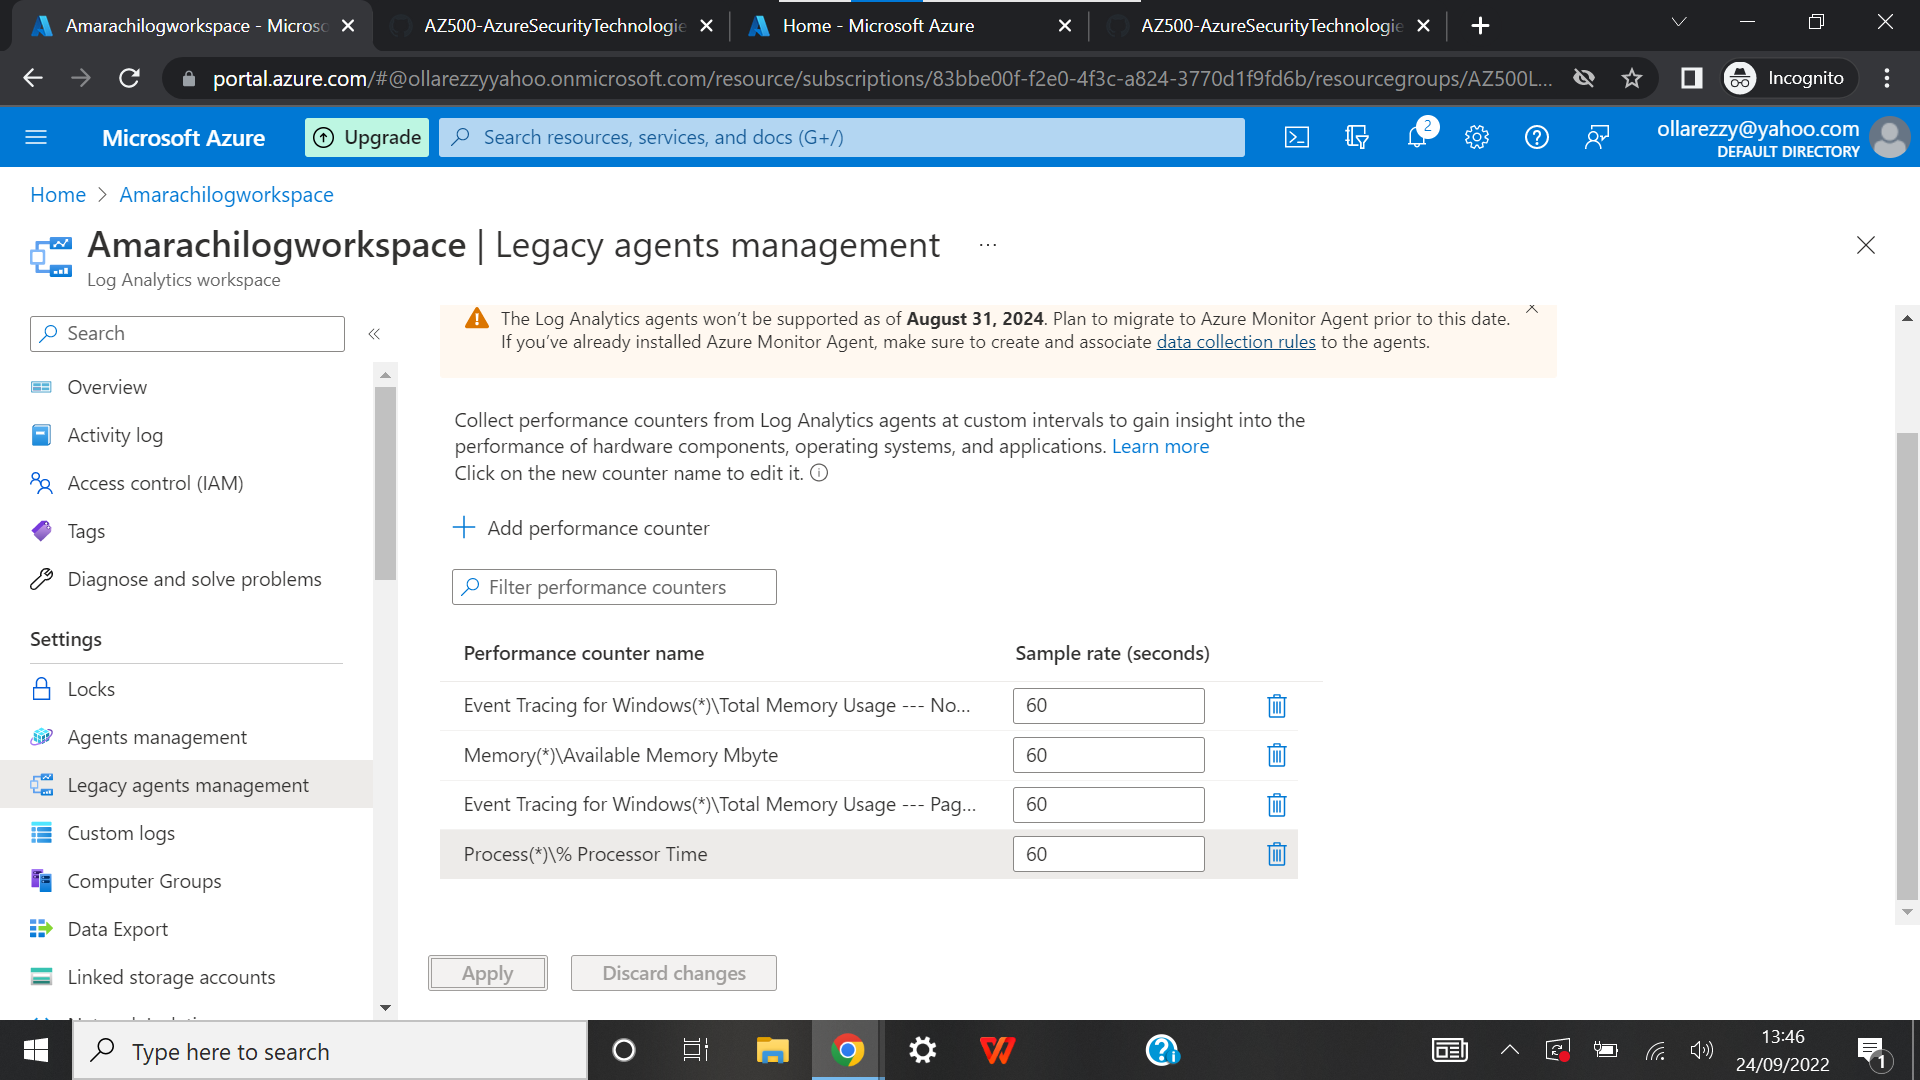Delete the Process(*)\% Processor Time counter
Image resolution: width=1920 pixels, height=1080 pixels.
click(x=1276, y=853)
